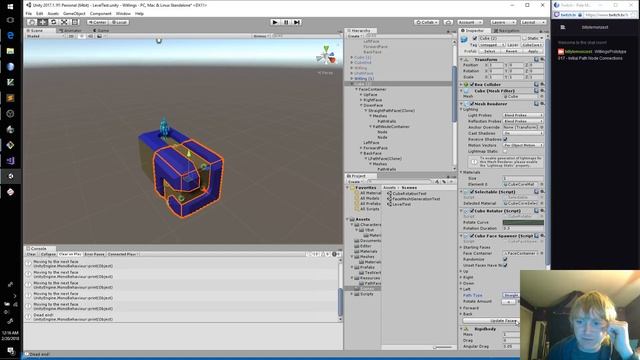Toggle scene audio button

pyautogui.click(x=90, y=36)
